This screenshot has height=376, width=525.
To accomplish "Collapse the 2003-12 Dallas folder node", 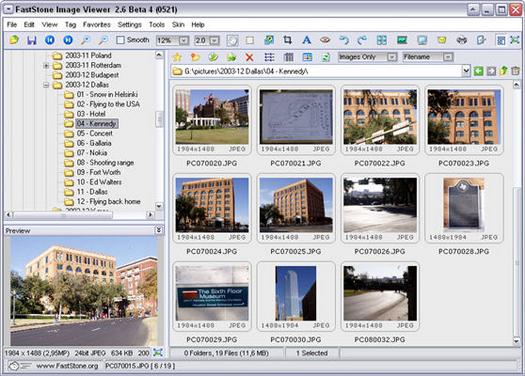I will click(46, 85).
